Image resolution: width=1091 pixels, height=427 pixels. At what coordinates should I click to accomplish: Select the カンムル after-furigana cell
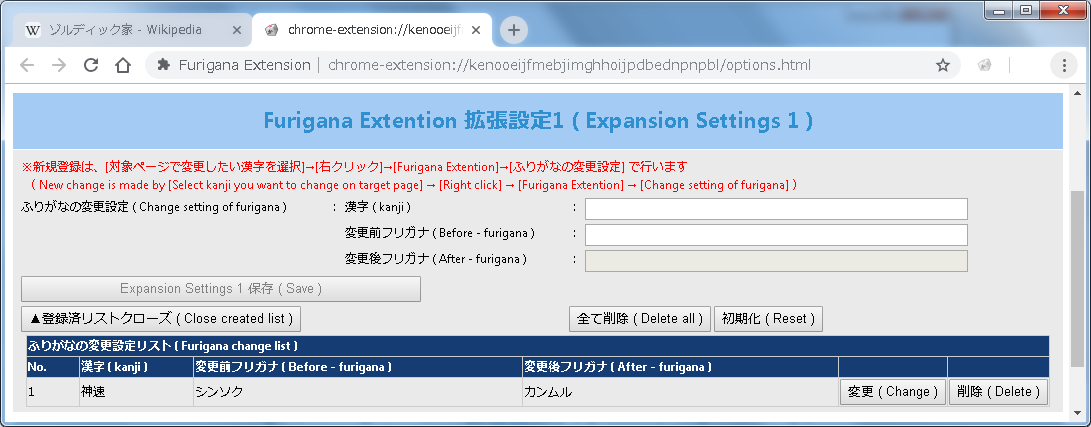pyautogui.click(x=680, y=392)
